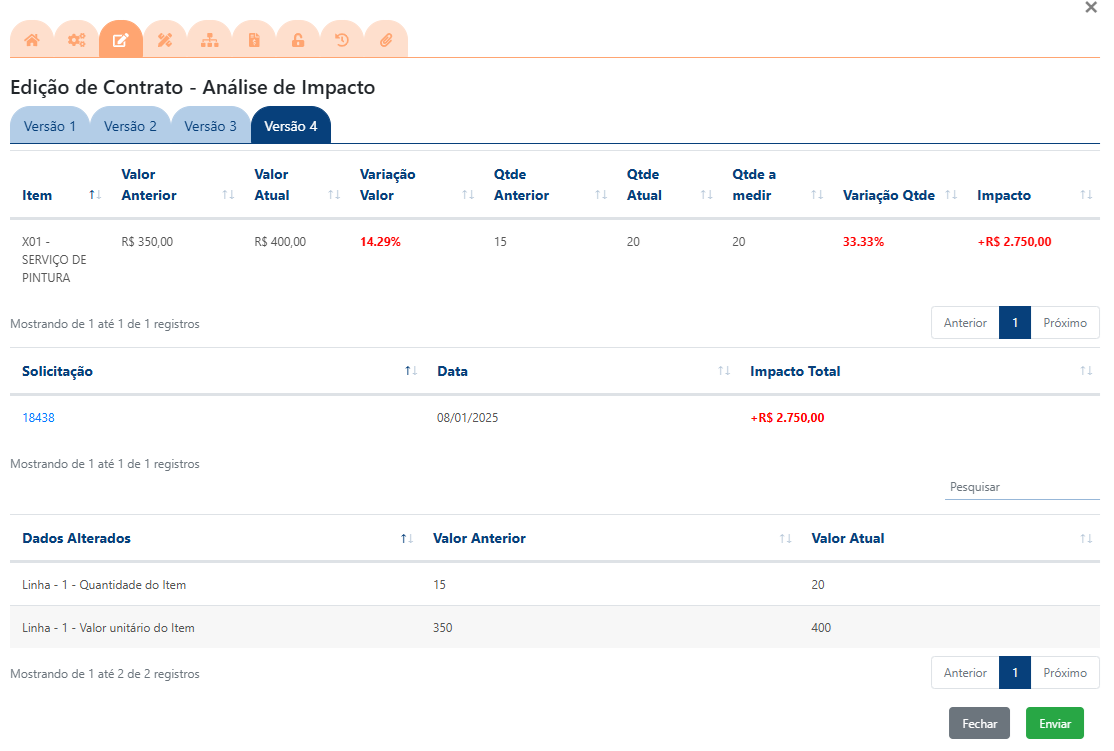Switch to the Versão 1 tab

50,126
